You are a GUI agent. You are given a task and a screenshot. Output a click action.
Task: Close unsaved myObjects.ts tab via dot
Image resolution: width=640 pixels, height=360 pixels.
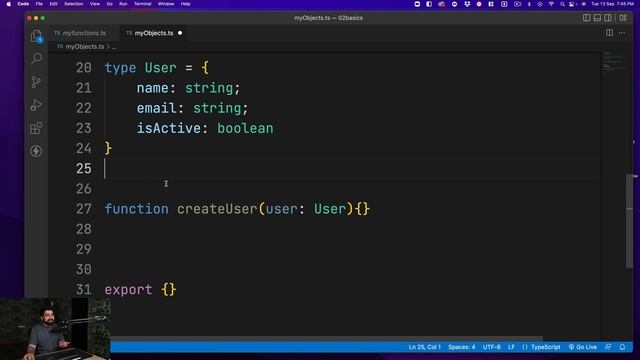point(180,33)
